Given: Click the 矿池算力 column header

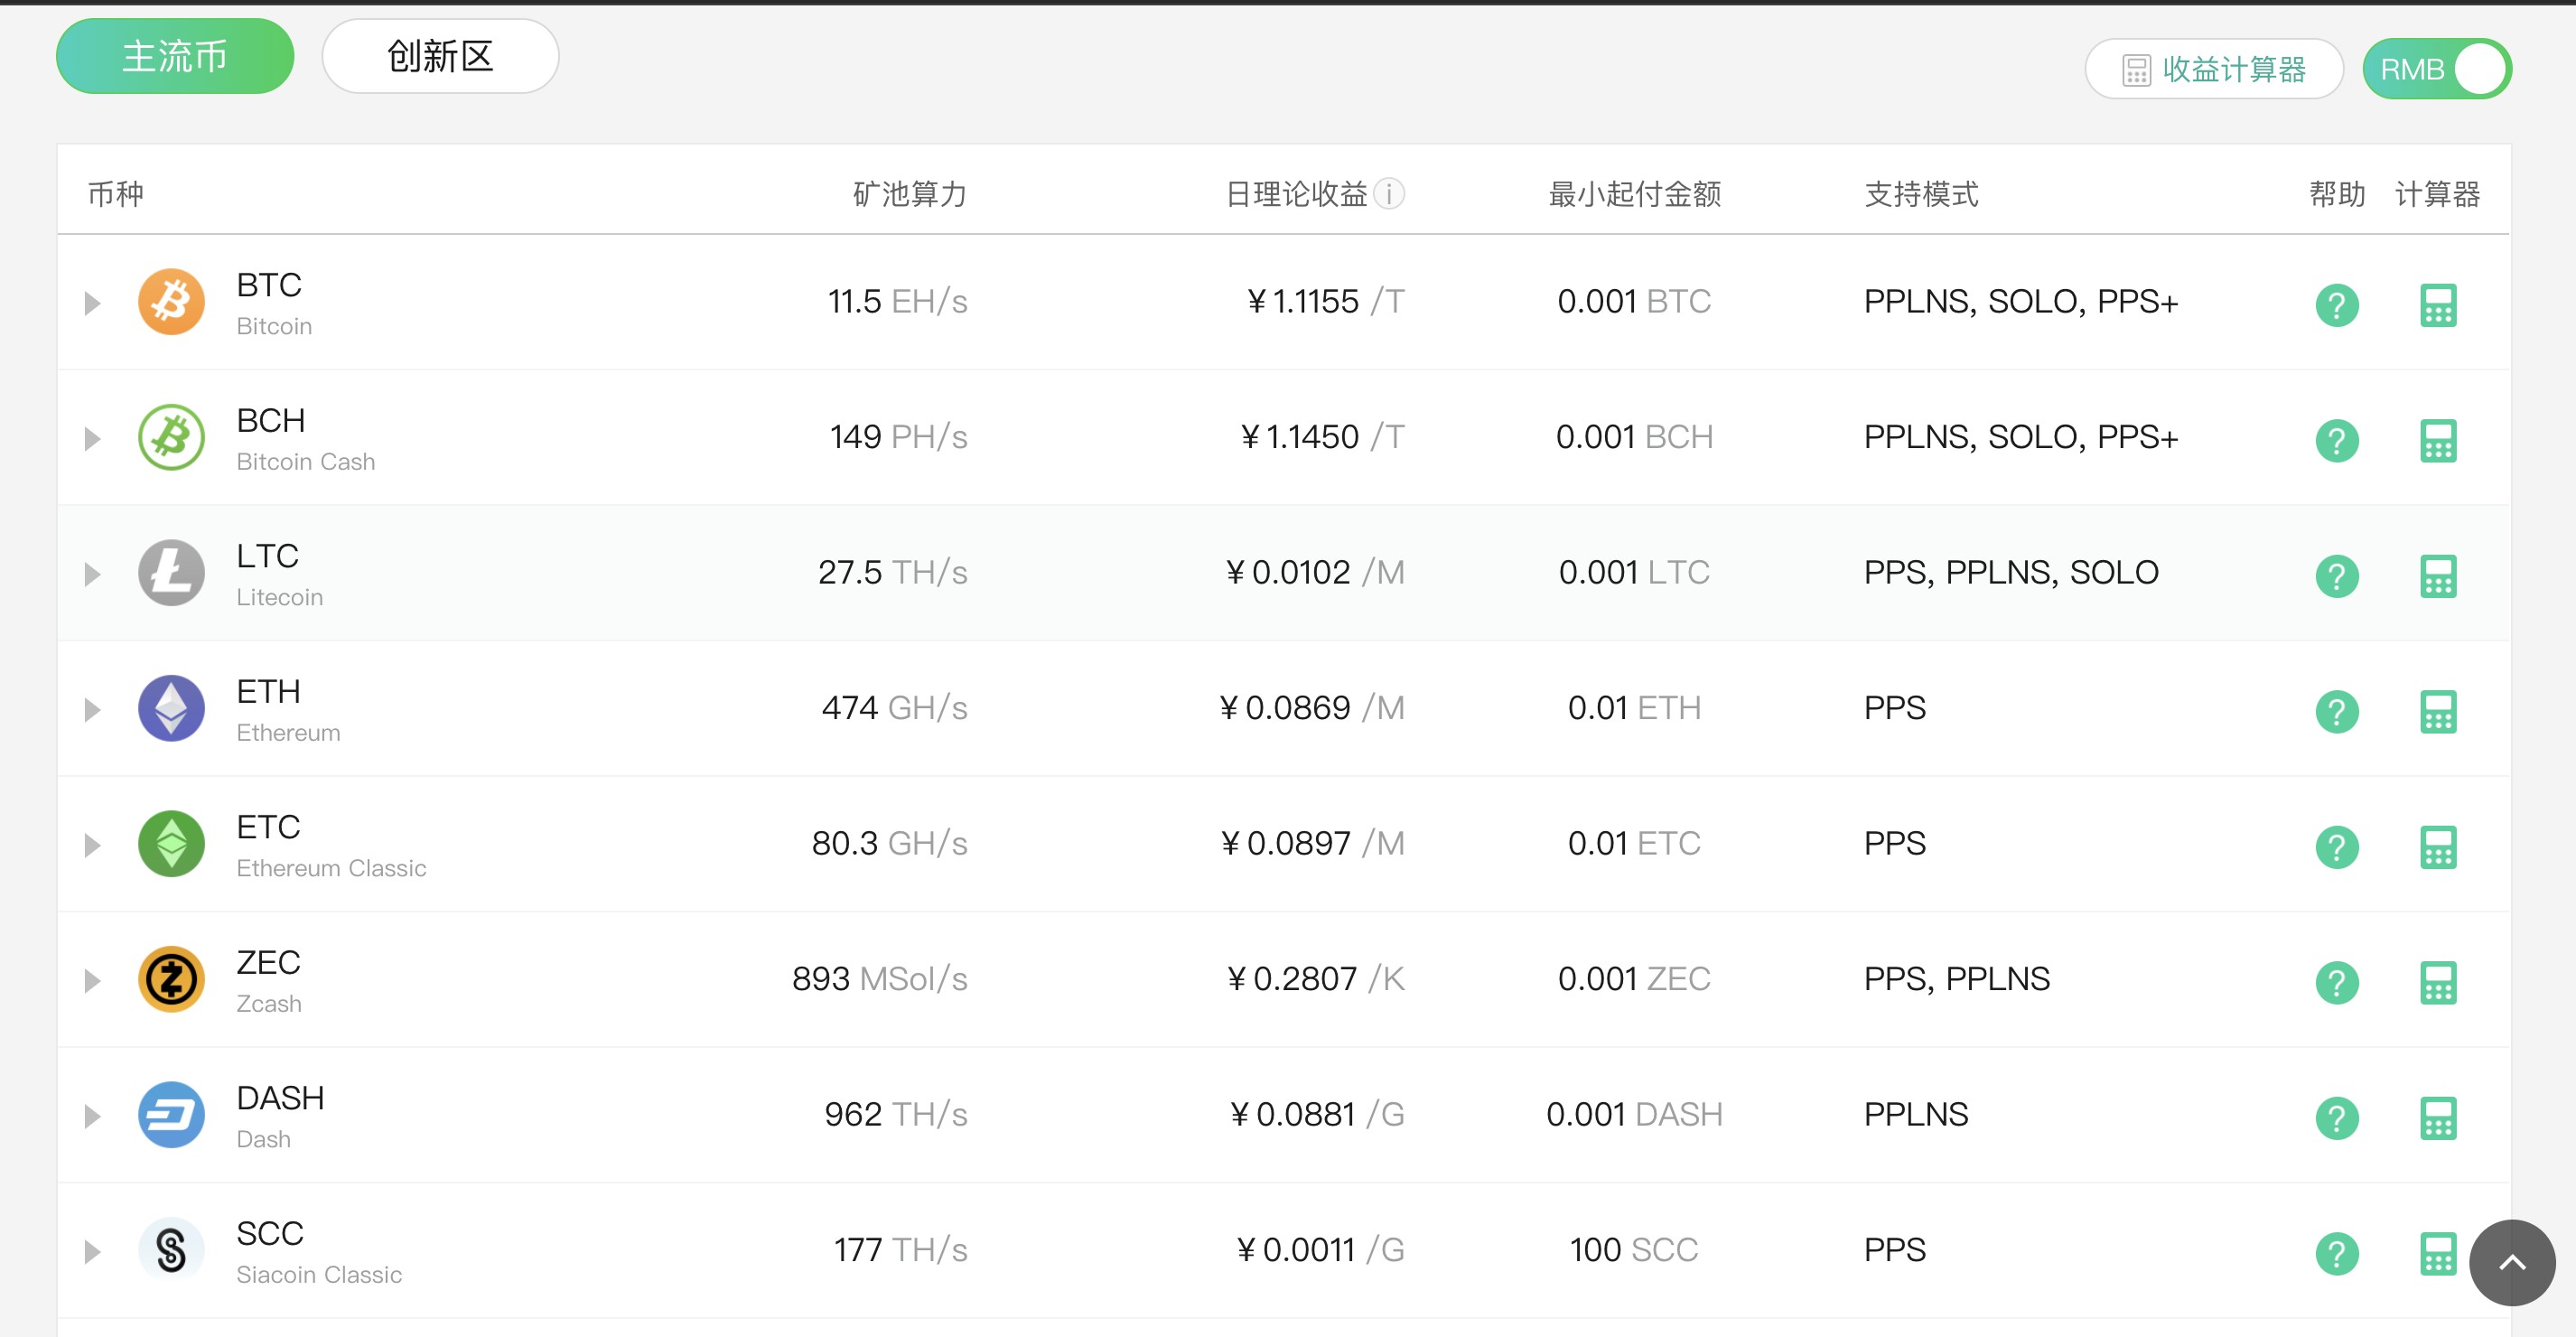Looking at the screenshot, I should click(909, 194).
